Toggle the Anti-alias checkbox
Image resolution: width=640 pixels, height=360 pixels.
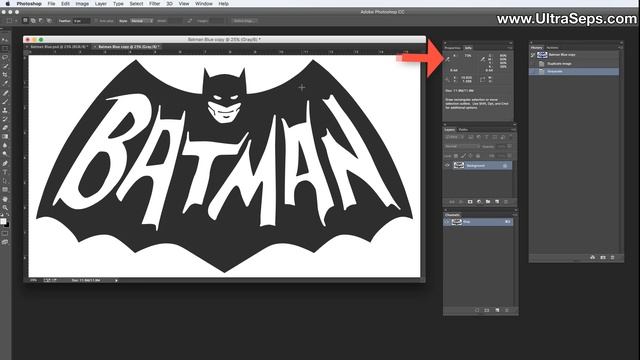click(x=96, y=20)
